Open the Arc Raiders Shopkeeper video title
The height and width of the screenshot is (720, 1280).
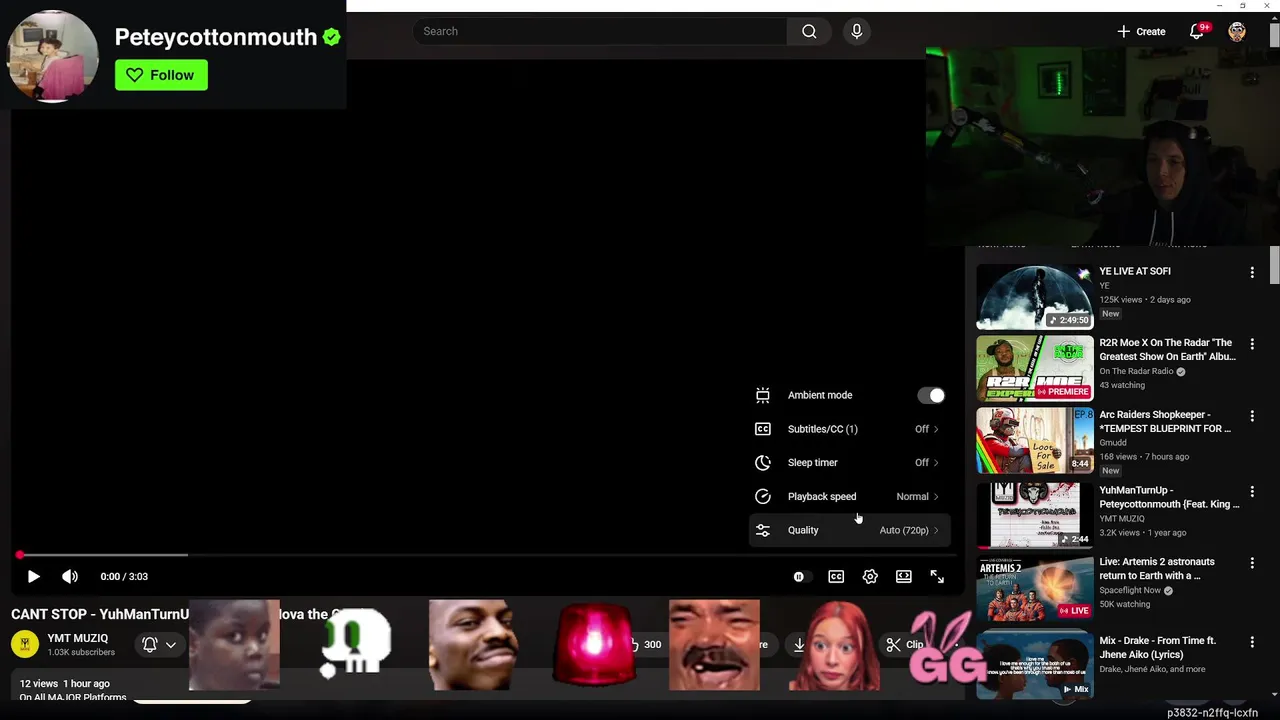(x=1165, y=421)
